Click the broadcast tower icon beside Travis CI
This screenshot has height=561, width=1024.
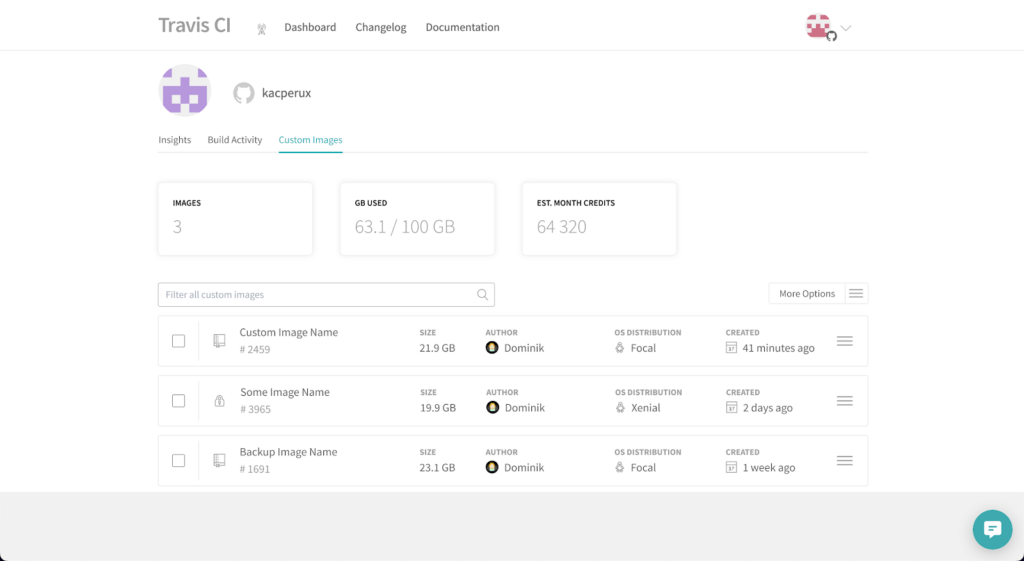click(262, 29)
